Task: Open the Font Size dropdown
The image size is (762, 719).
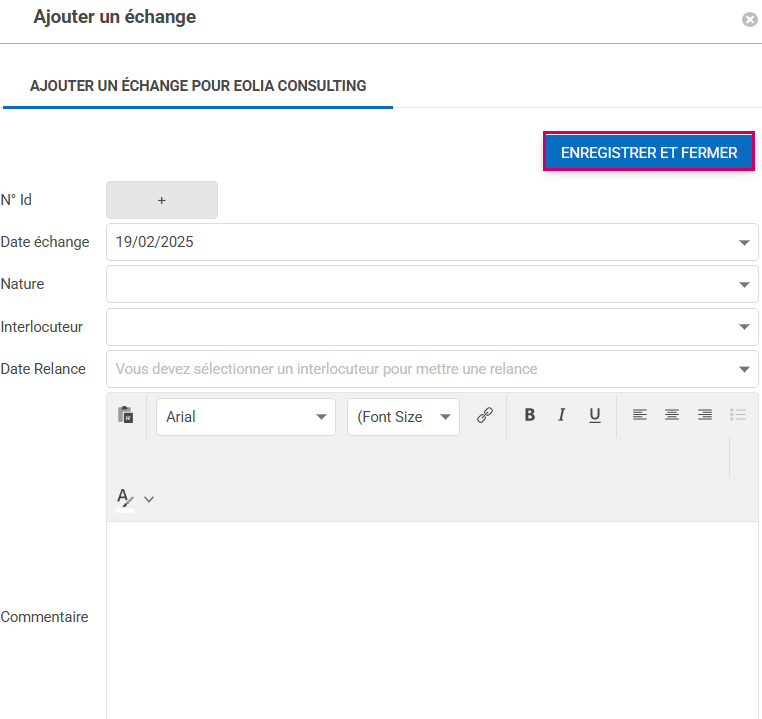Action: click(x=403, y=417)
